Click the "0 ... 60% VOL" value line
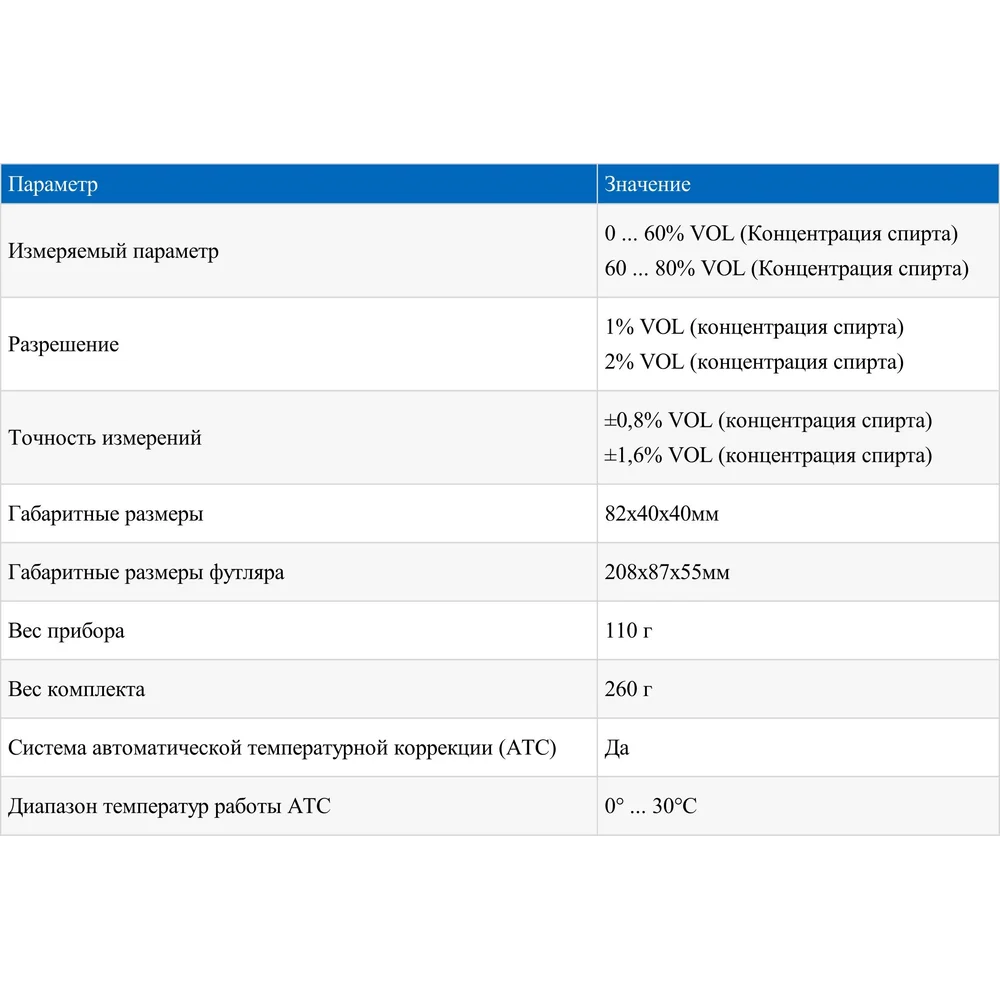The image size is (1000, 1000). [781, 234]
